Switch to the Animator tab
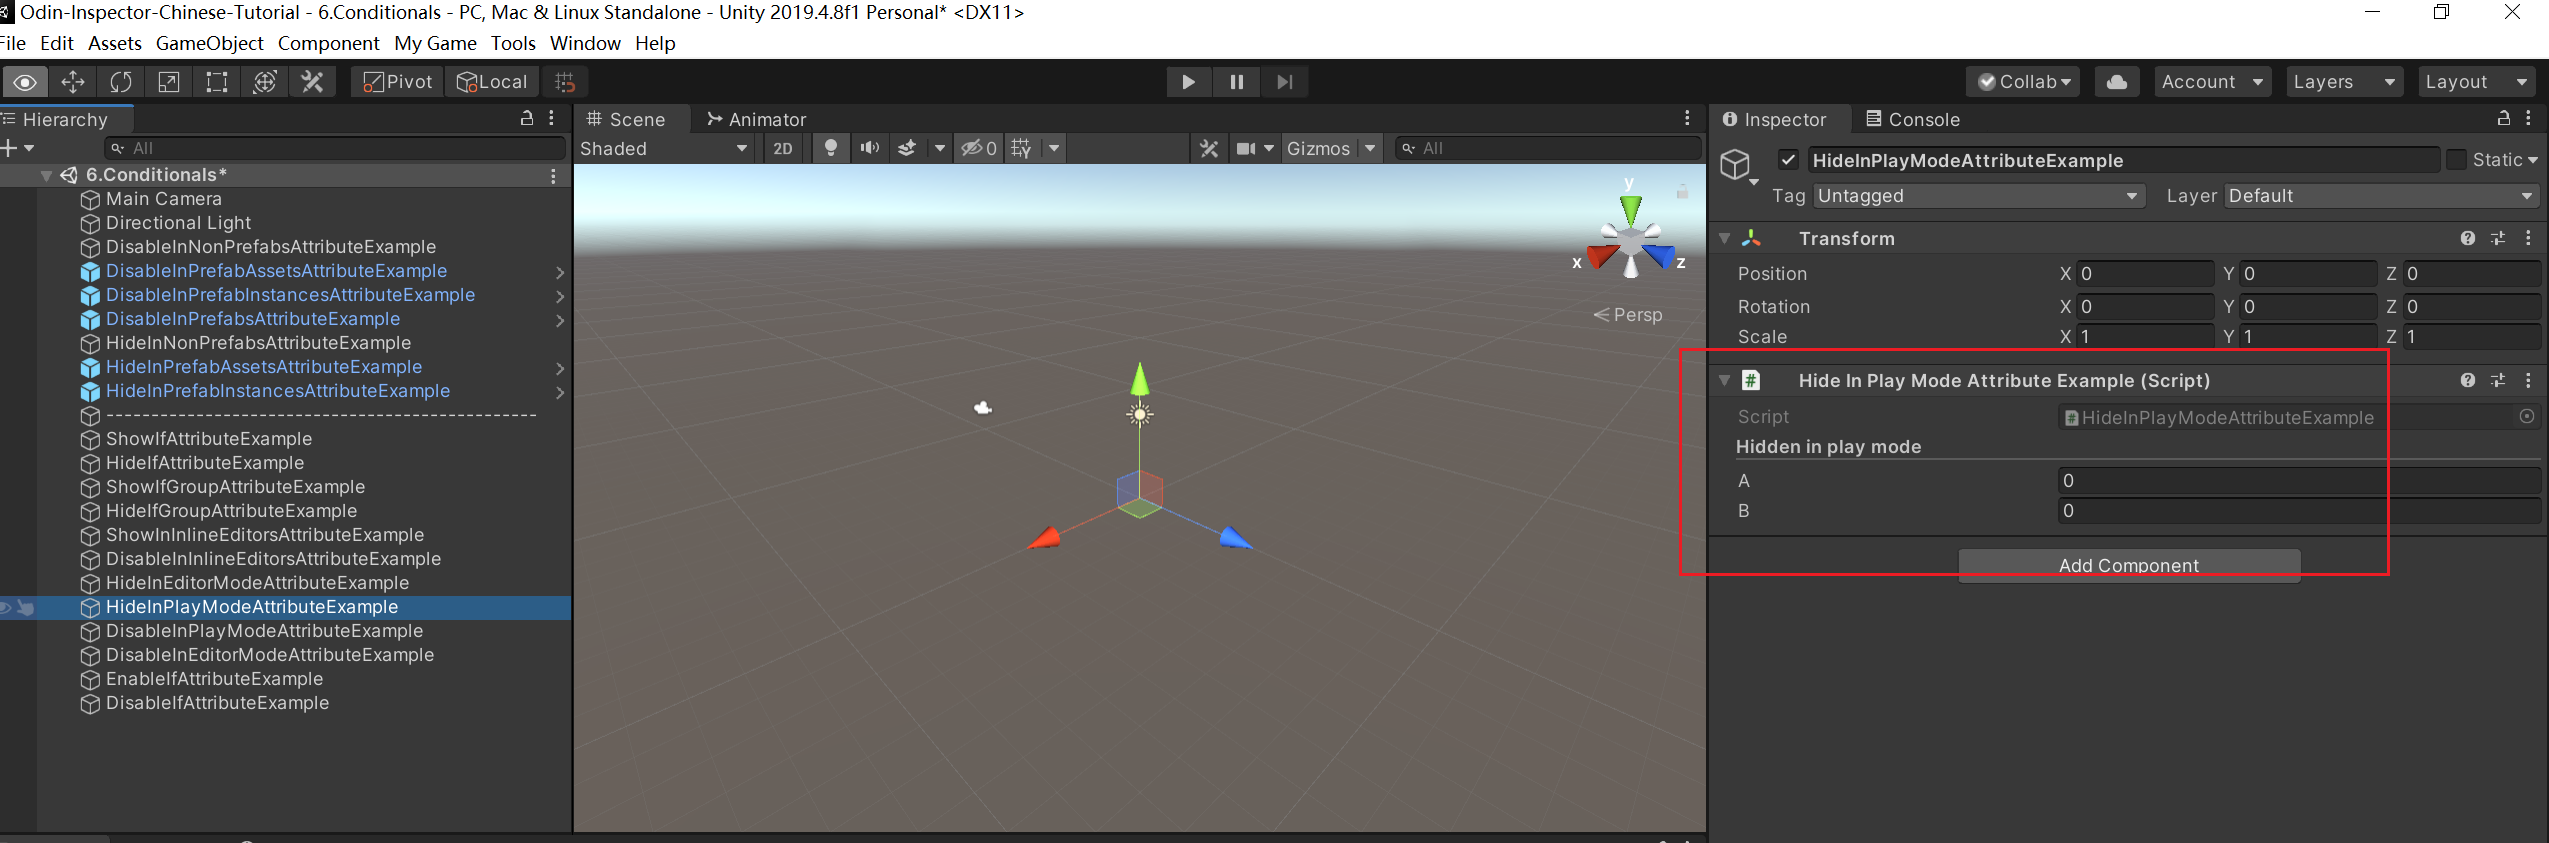Screen dimensions: 2549x843 pos(756,119)
